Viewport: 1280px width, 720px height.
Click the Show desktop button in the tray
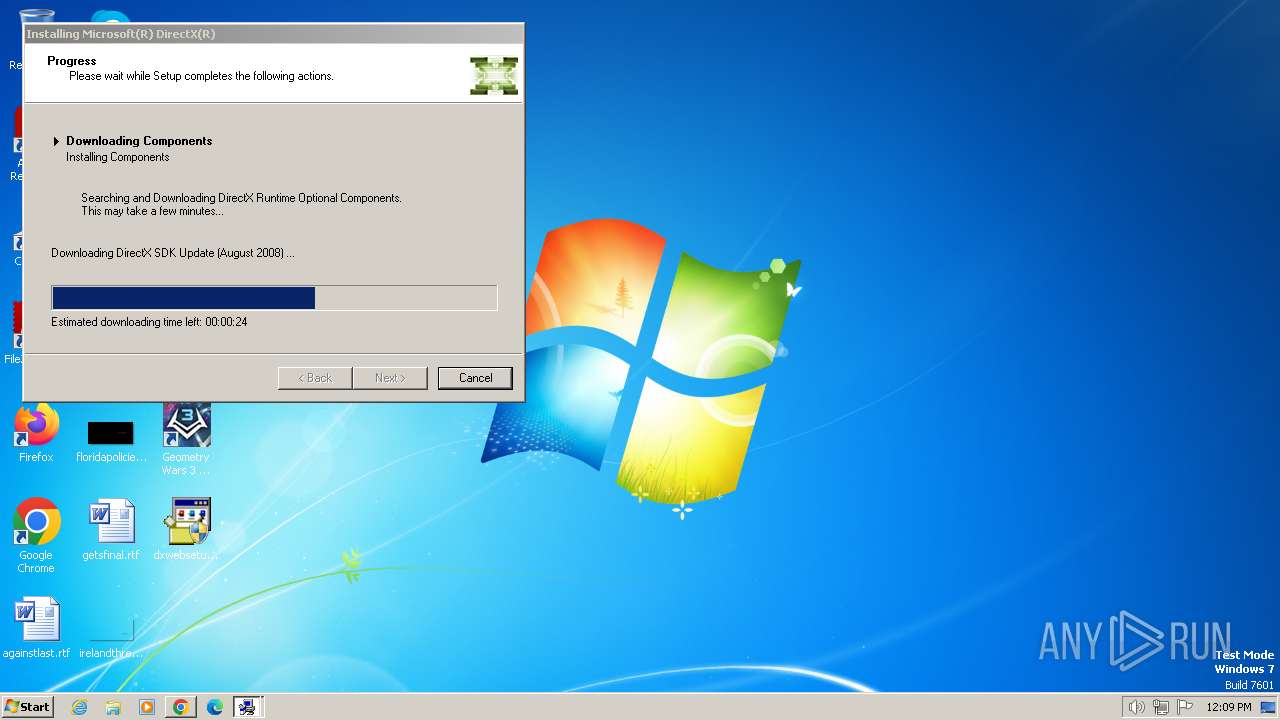coord(1268,707)
